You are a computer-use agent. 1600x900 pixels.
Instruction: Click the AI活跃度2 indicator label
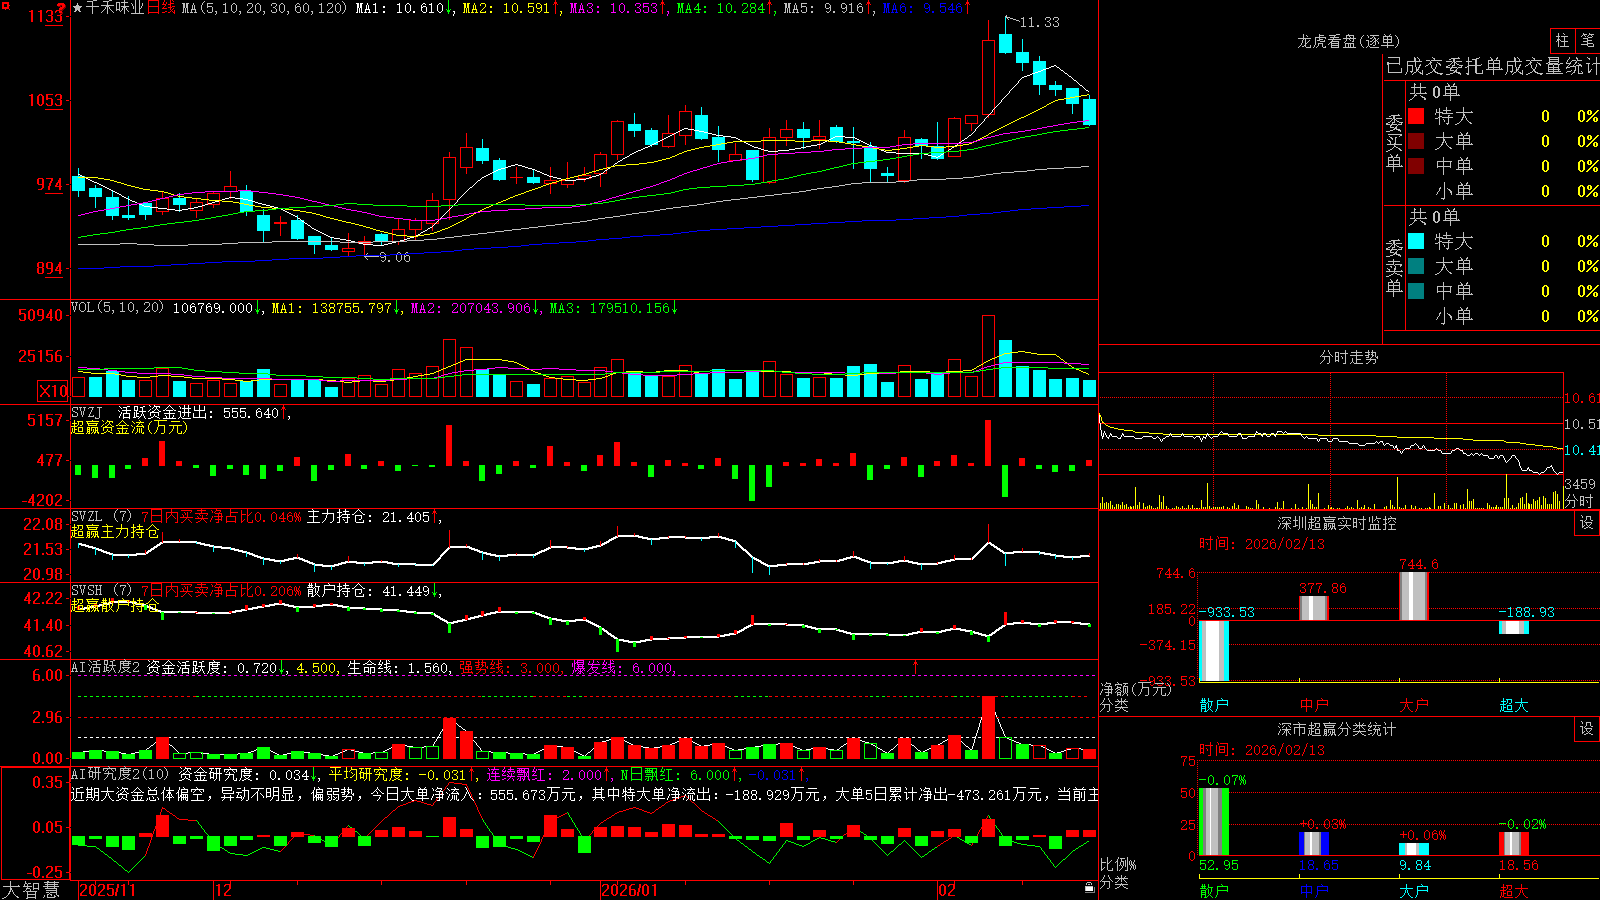pyautogui.click(x=106, y=668)
